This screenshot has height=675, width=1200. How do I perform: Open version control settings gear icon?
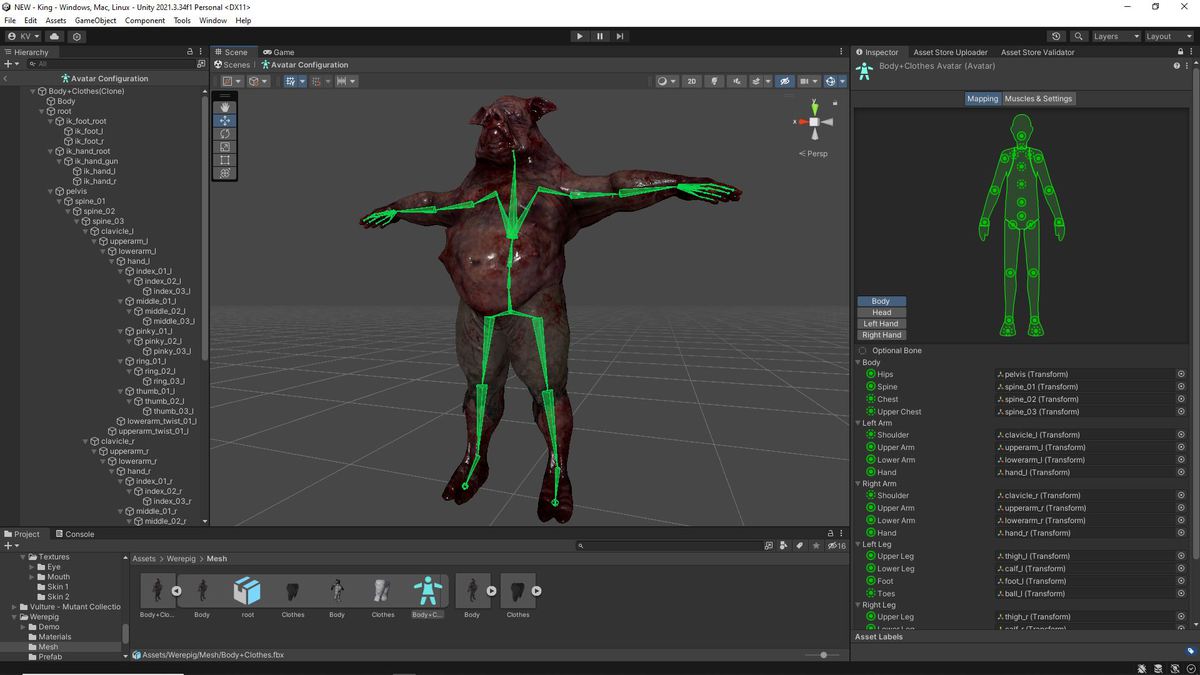(77, 36)
